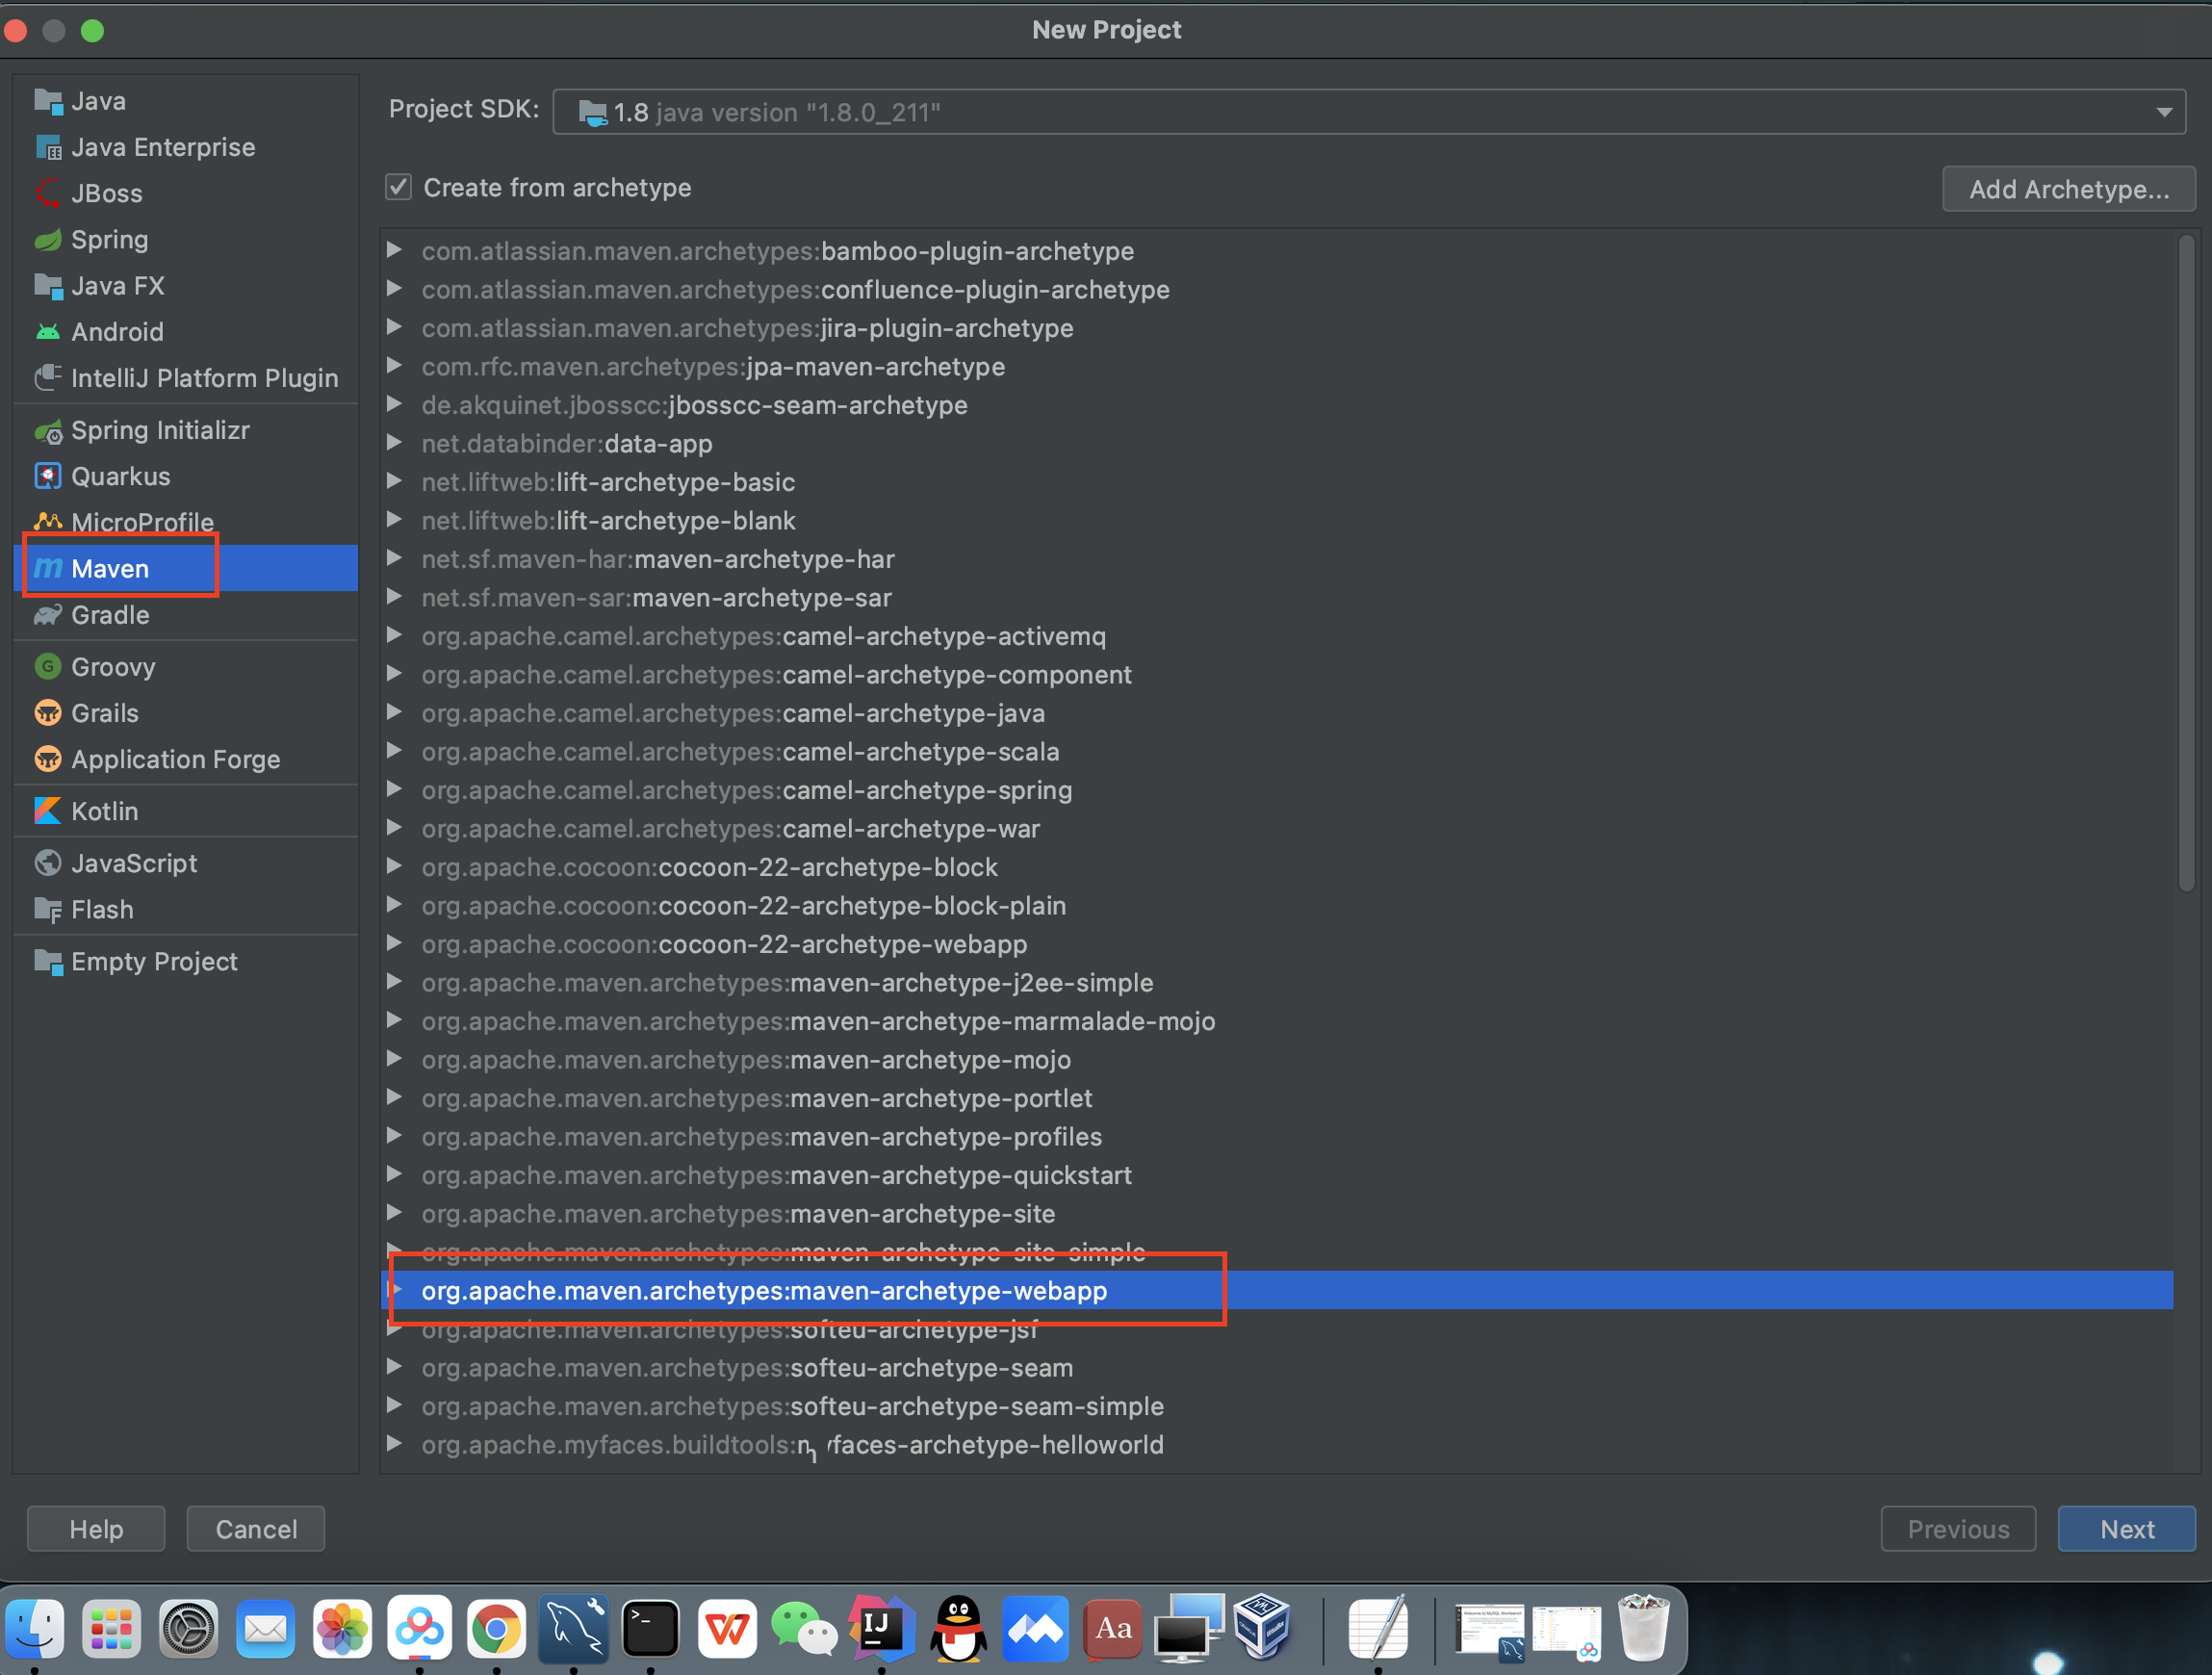Open Google Chrome from the dock
Image resolution: width=2212 pixels, height=1675 pixels.
pos(496,1627)
